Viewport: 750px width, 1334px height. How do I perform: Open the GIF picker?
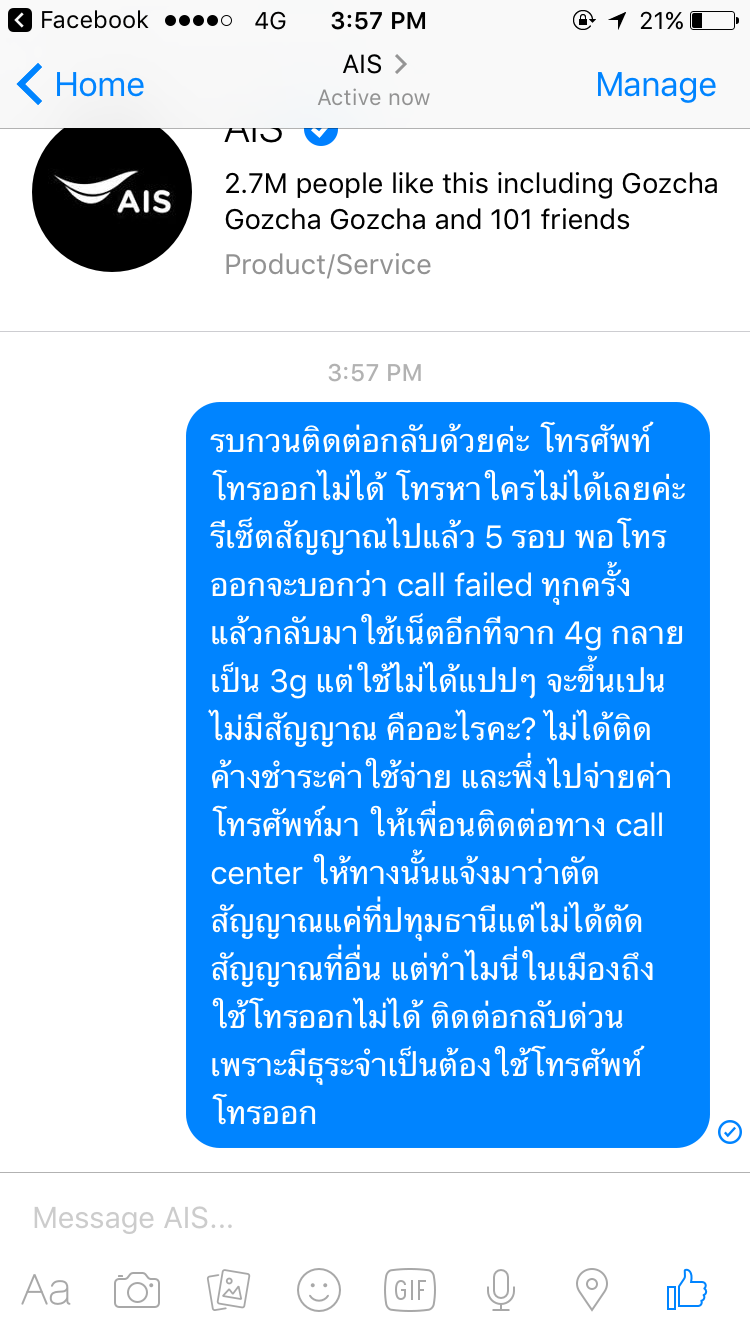pos(410,1289)
